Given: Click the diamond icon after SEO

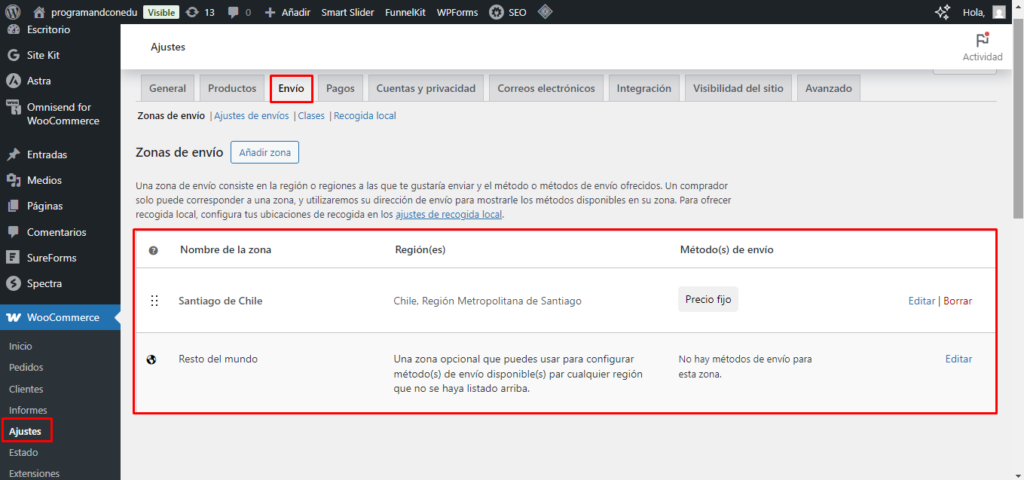Looking at the screenshot, I should click(545, 12).
